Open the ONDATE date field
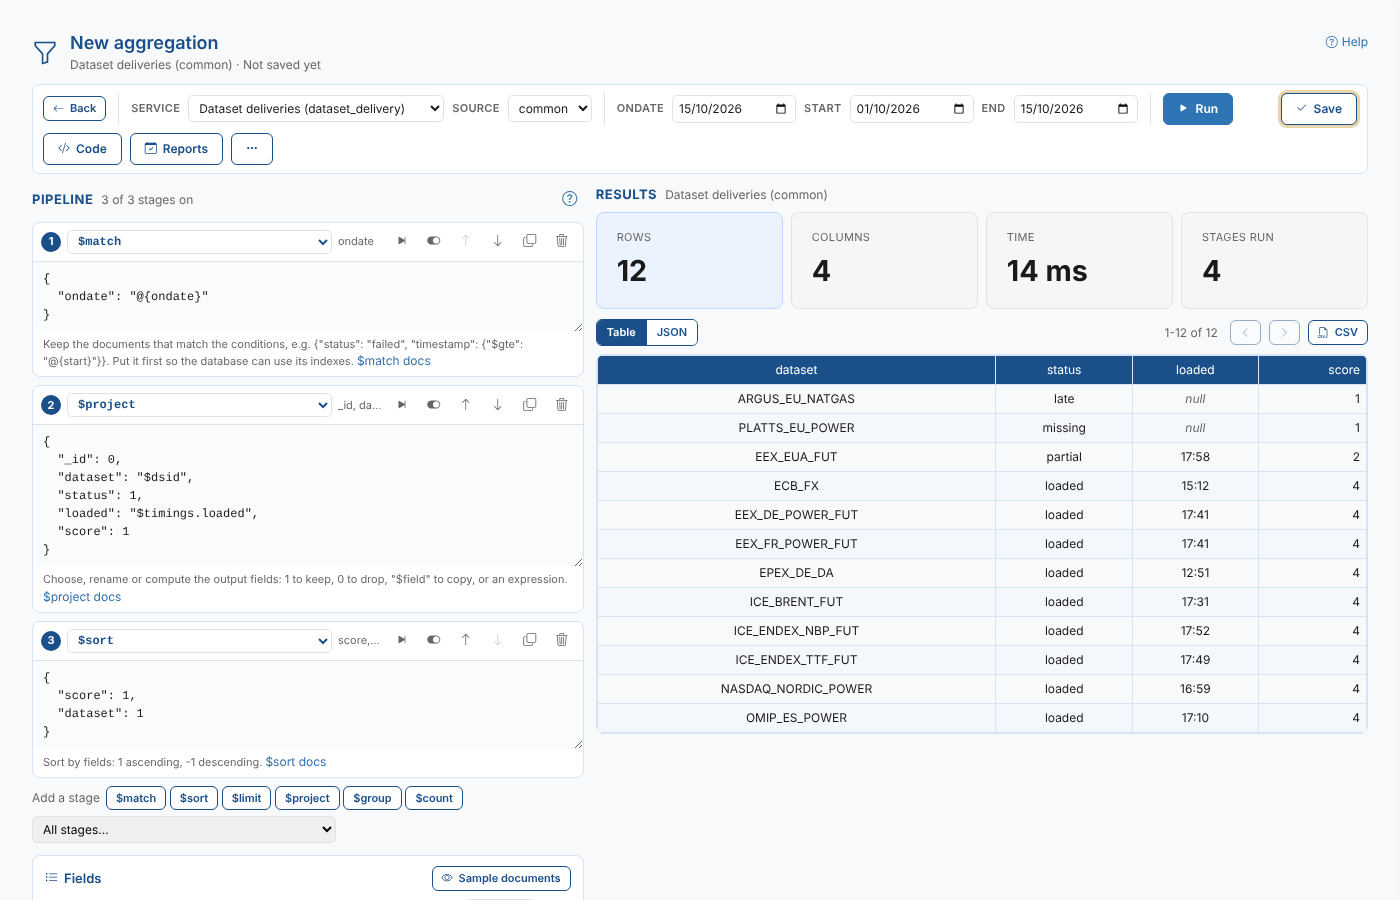 [734, 109]
